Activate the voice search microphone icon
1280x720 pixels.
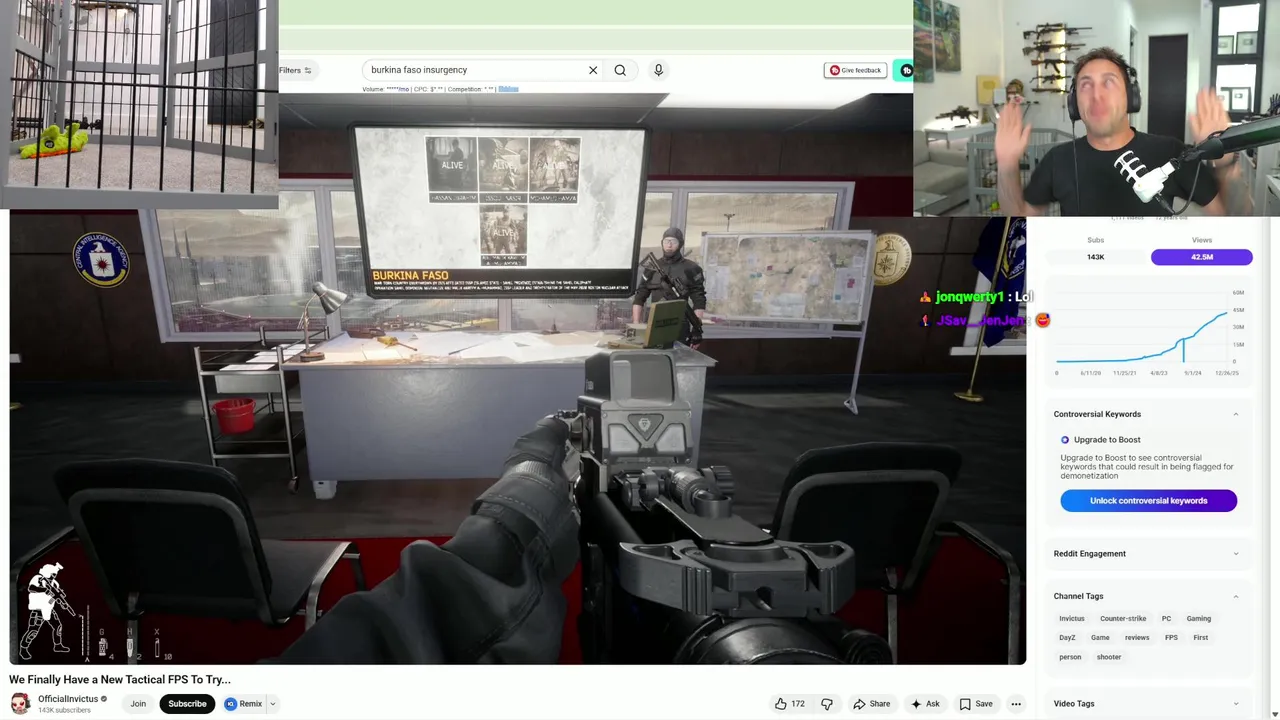[658, 70]
